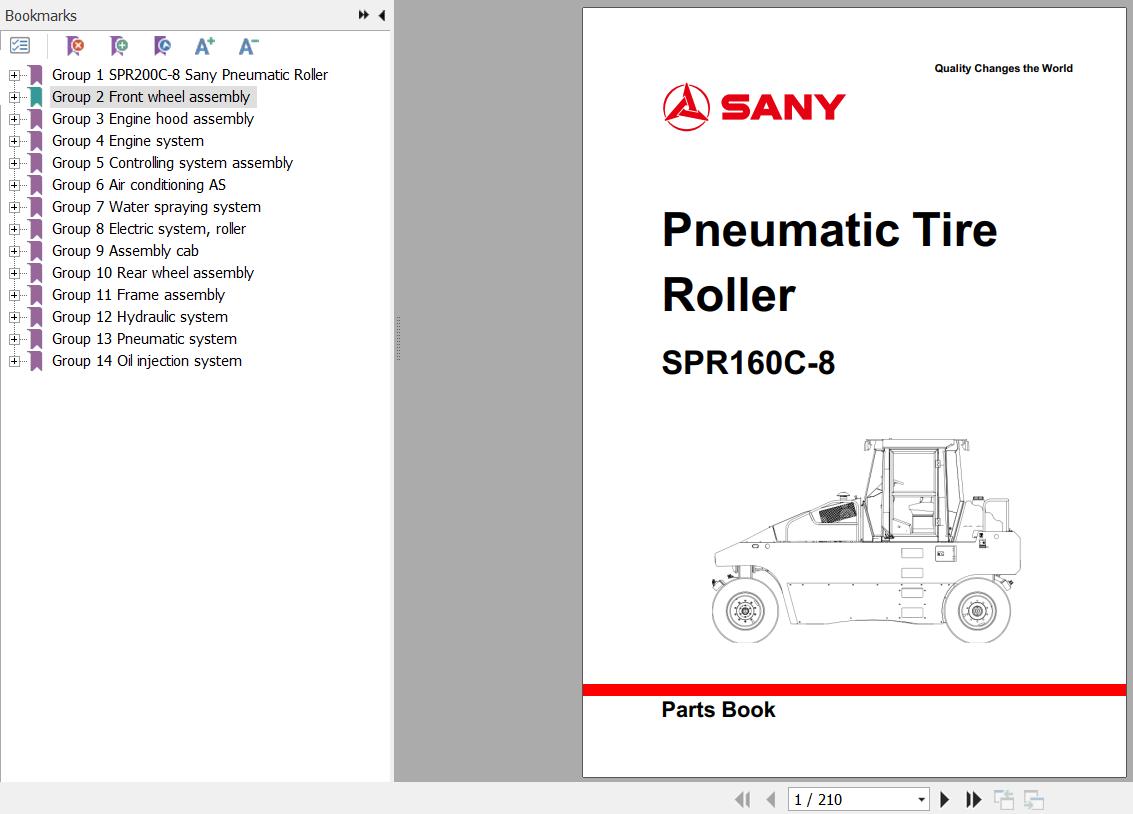
Task: Expand Group 3 Engine hood assembly
Action: coord(14,119)
